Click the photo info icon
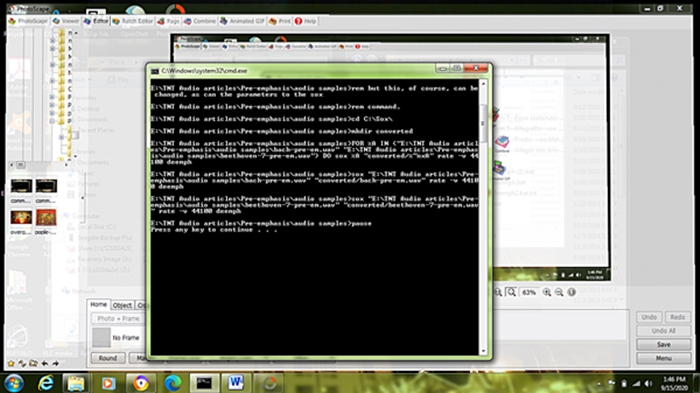 pos(571,292)
